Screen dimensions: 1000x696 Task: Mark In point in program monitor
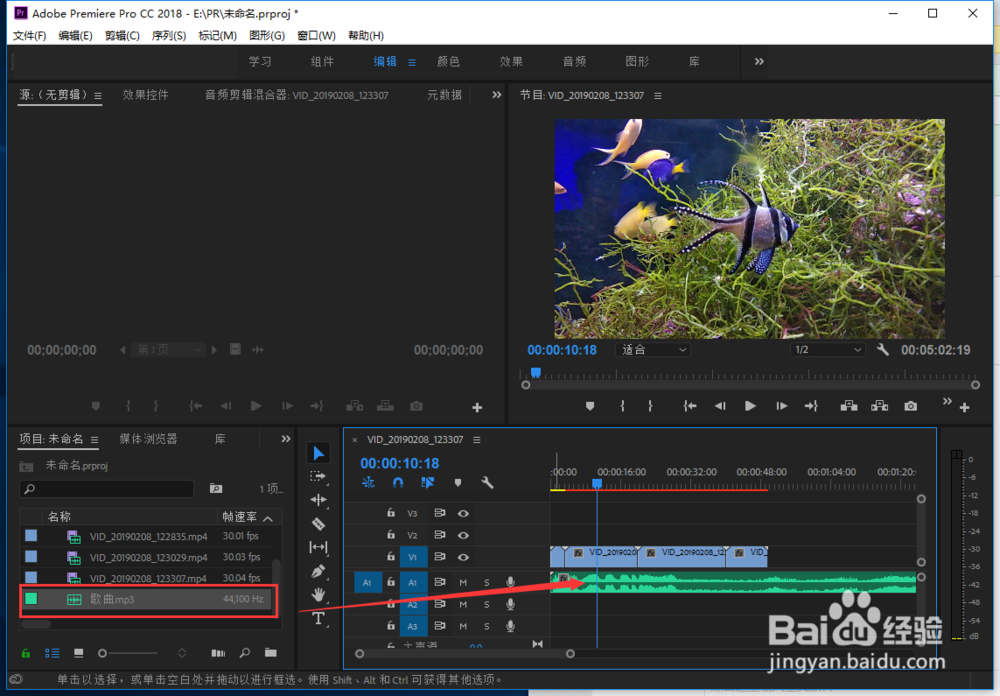click(x=622, y=406)
